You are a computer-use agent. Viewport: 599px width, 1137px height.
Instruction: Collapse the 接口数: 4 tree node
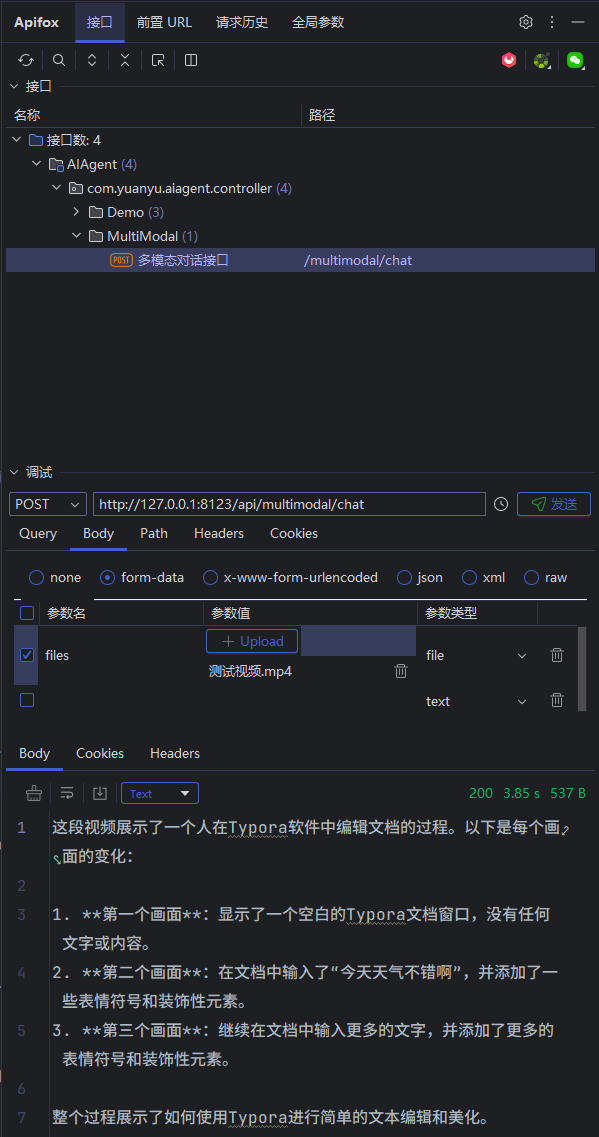pos(17,140)
